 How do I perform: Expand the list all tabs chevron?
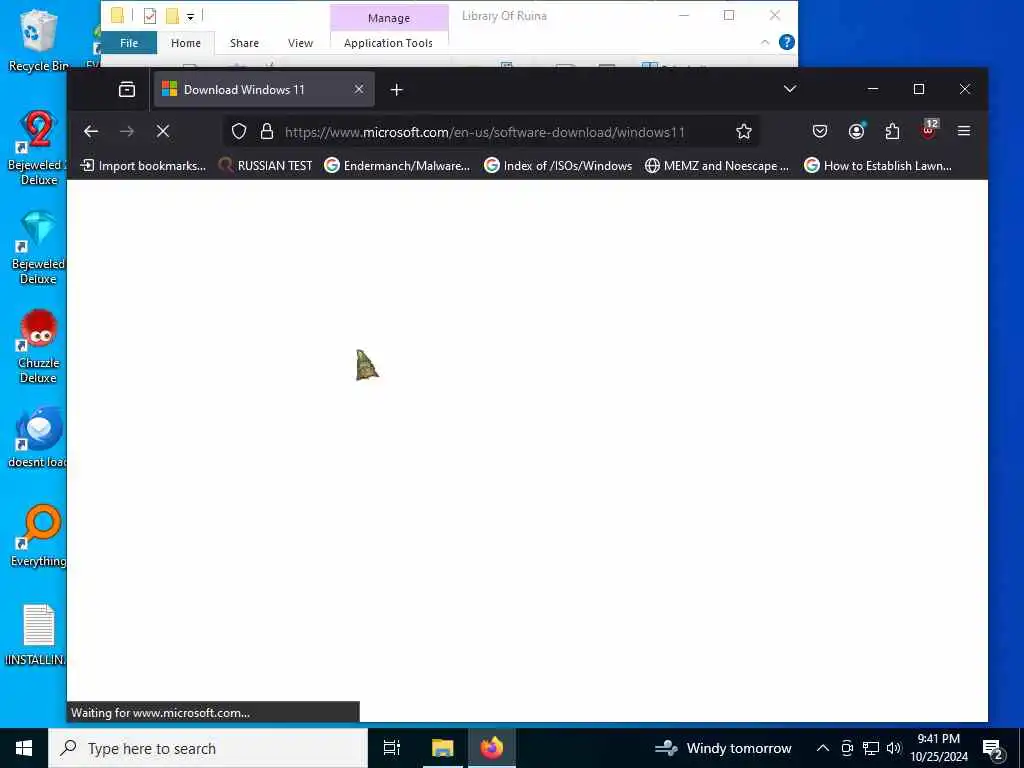790,89
